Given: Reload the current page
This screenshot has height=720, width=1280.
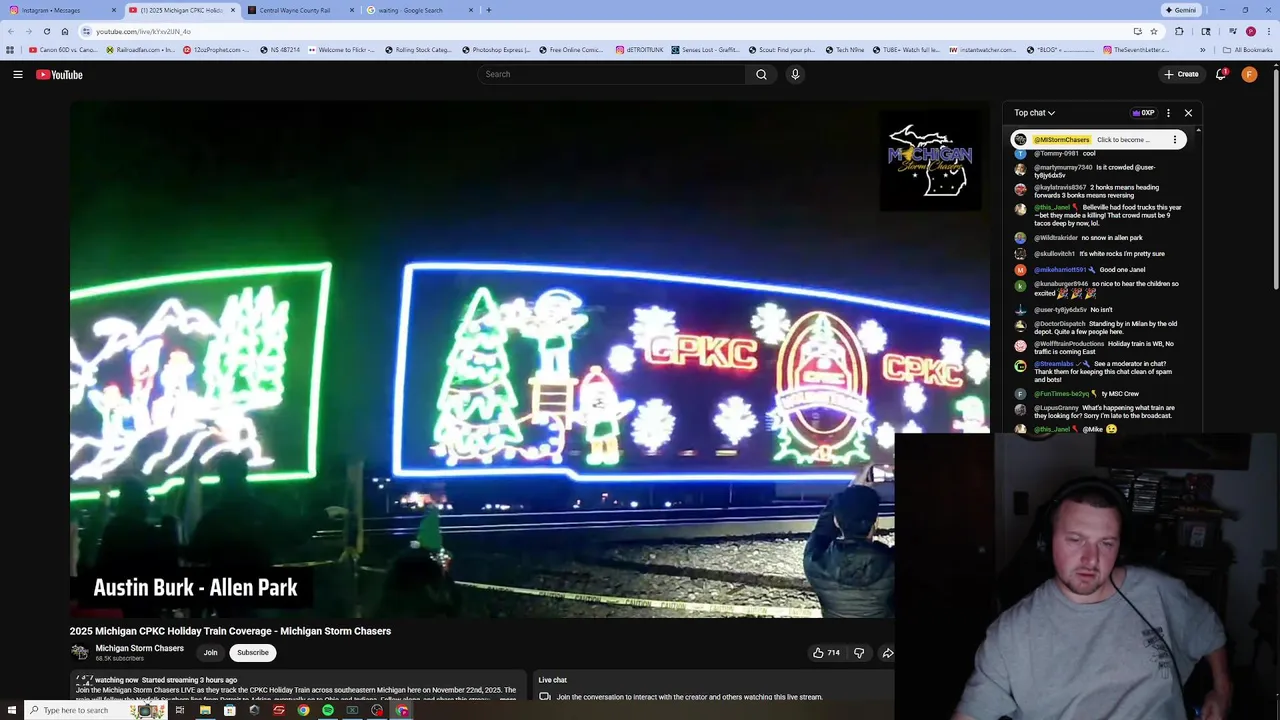Looking at the screenshot, I should click(x=46, y=31).
